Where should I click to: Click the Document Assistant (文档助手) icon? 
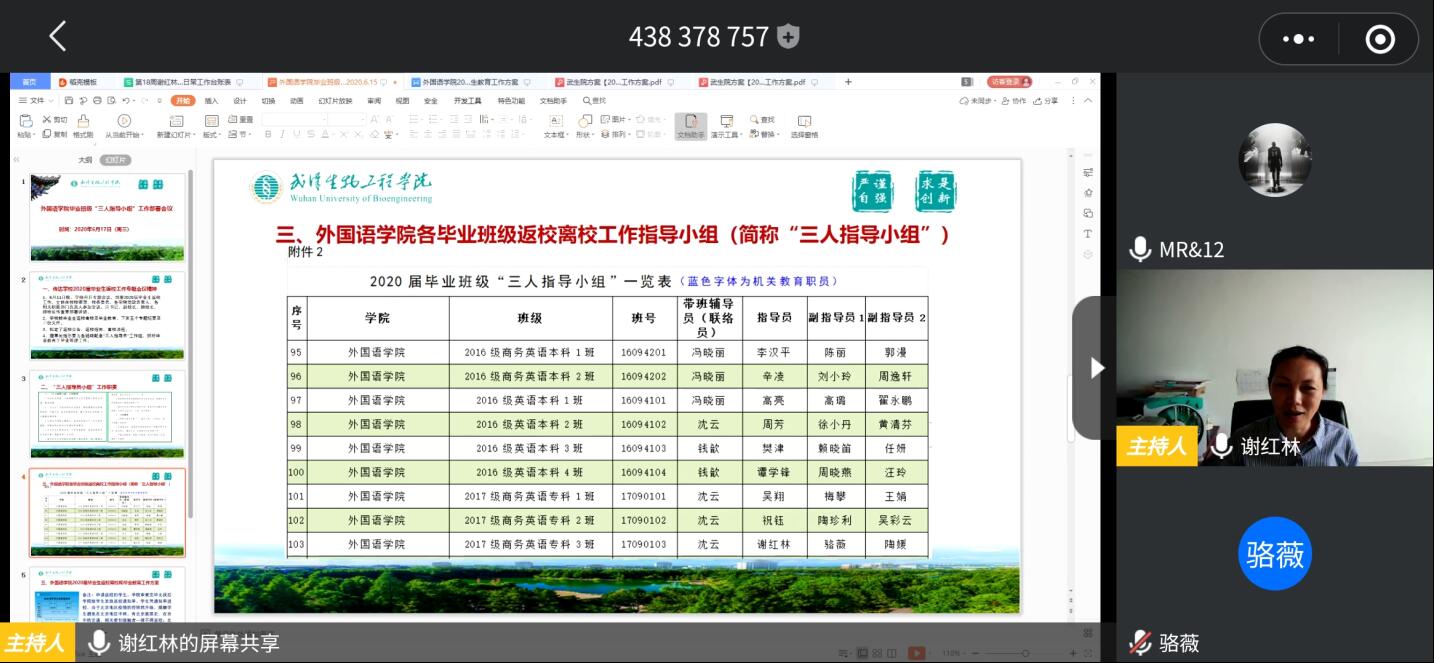coord(691,124)
